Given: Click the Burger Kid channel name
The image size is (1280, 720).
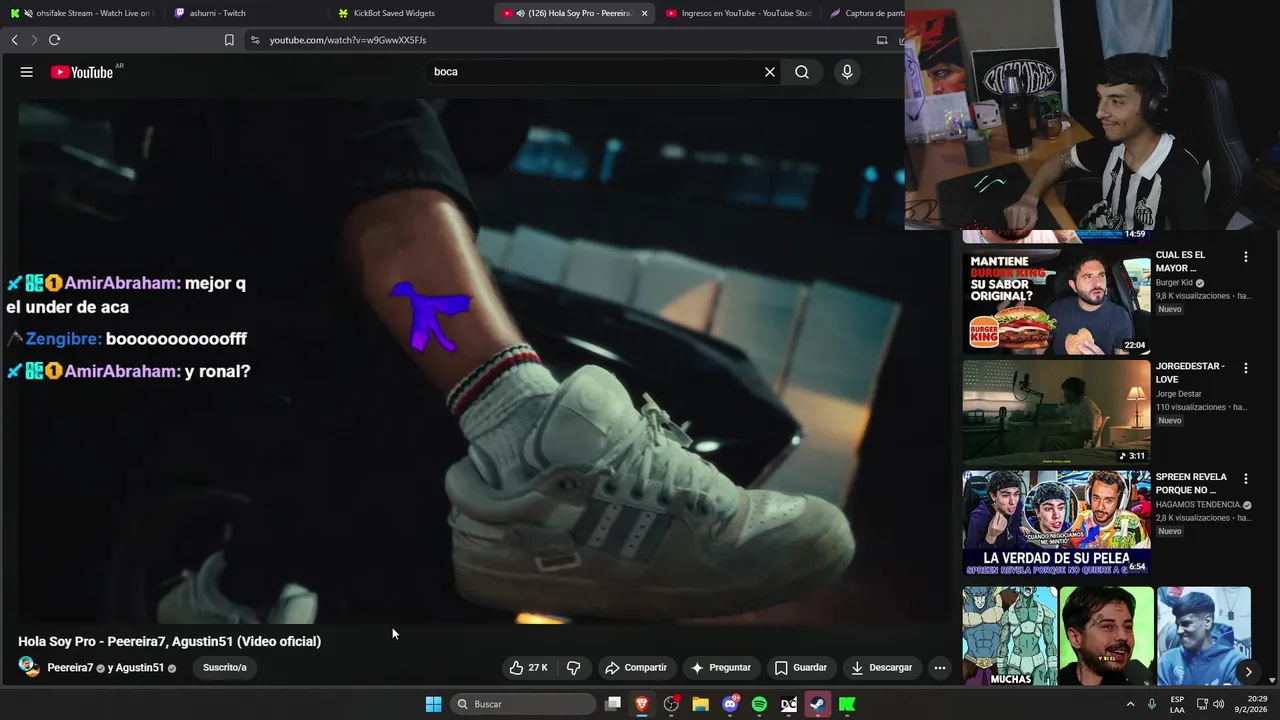Looking at the screenshot, I should (1175, 283).
